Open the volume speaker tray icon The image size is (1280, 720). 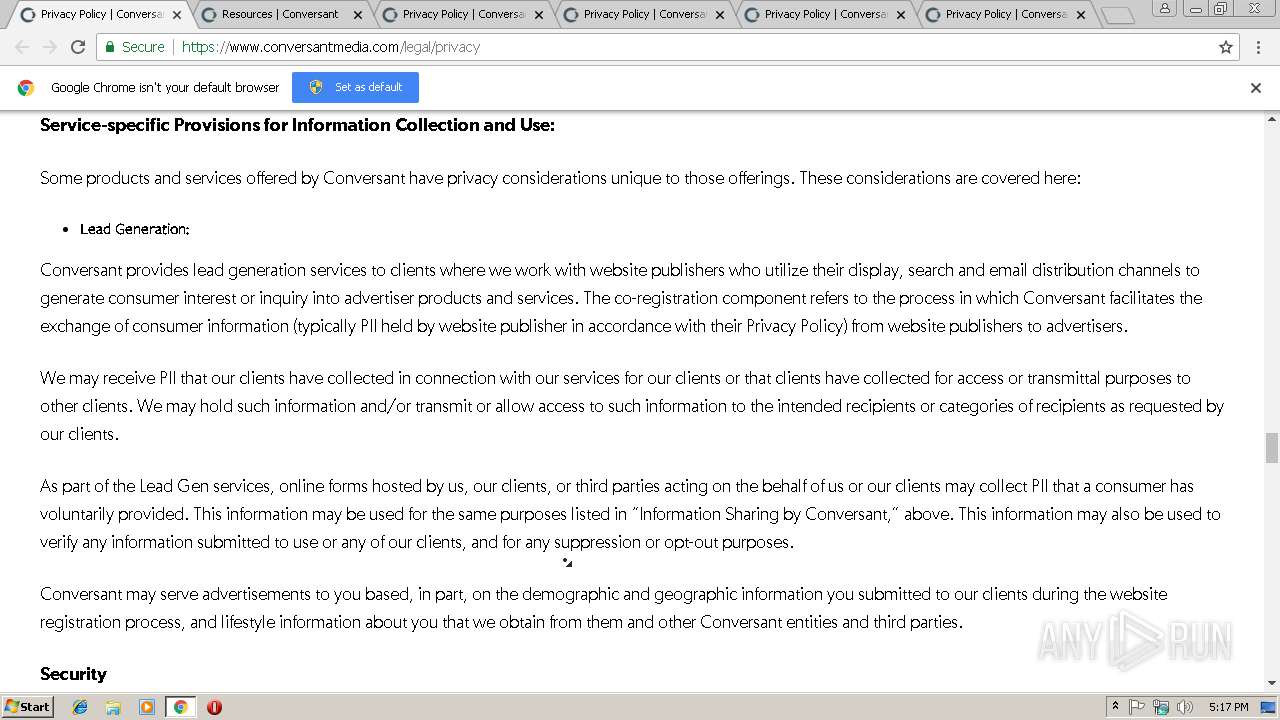1185,707
